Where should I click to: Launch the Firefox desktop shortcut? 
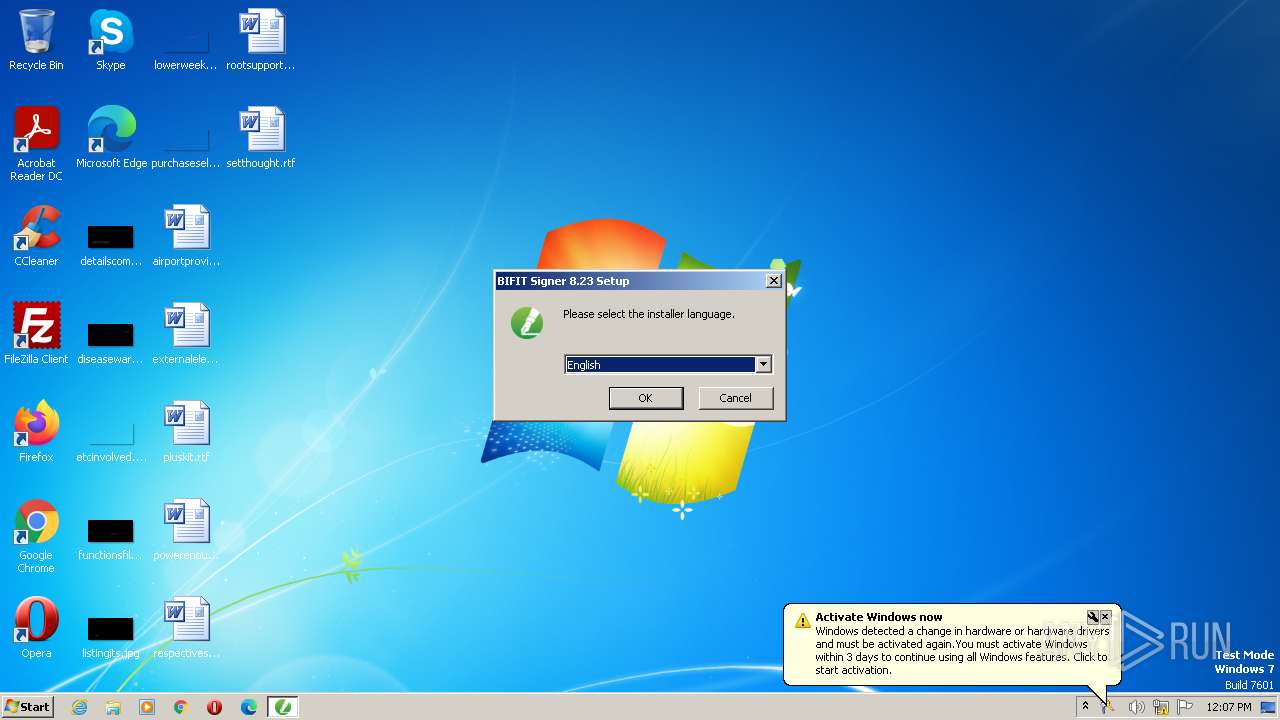36,433
